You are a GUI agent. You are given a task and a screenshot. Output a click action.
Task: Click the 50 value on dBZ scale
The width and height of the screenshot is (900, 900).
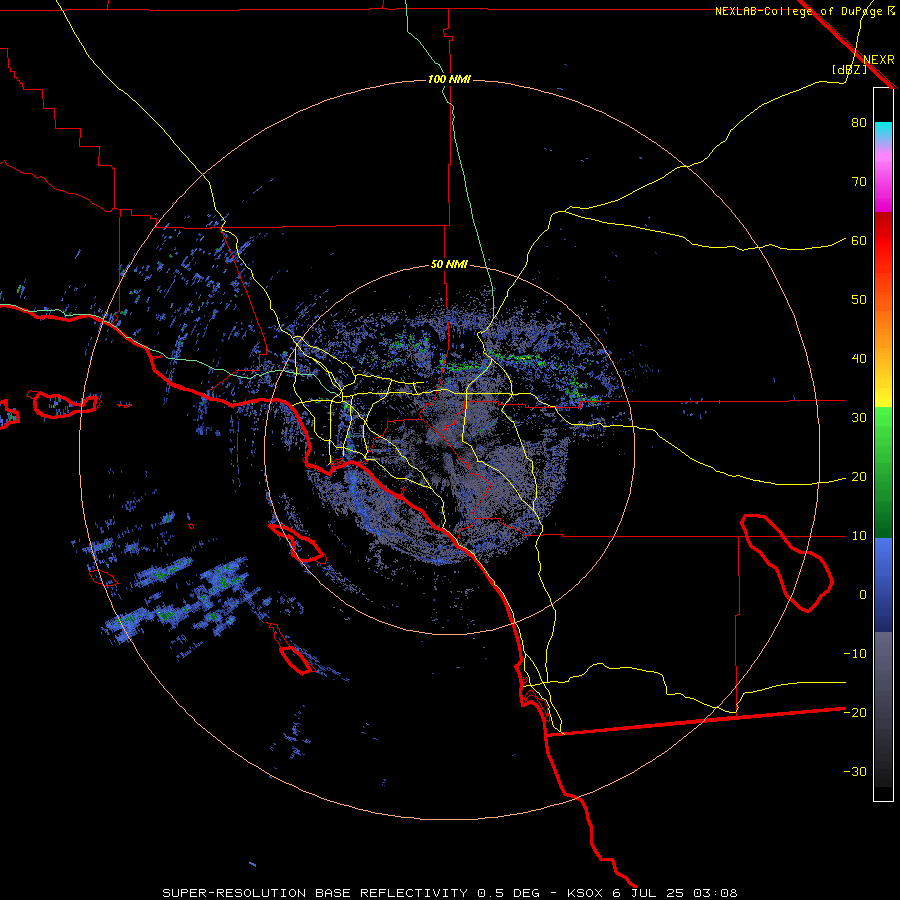(859, 300)
